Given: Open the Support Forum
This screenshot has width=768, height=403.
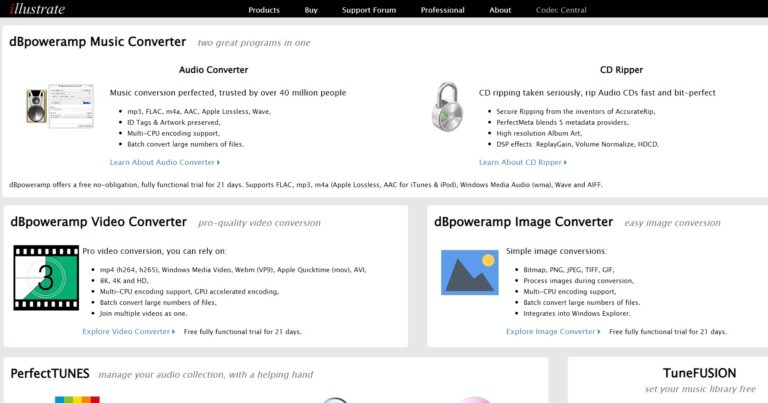Looking at the screenshot, I should coord(370,10).
